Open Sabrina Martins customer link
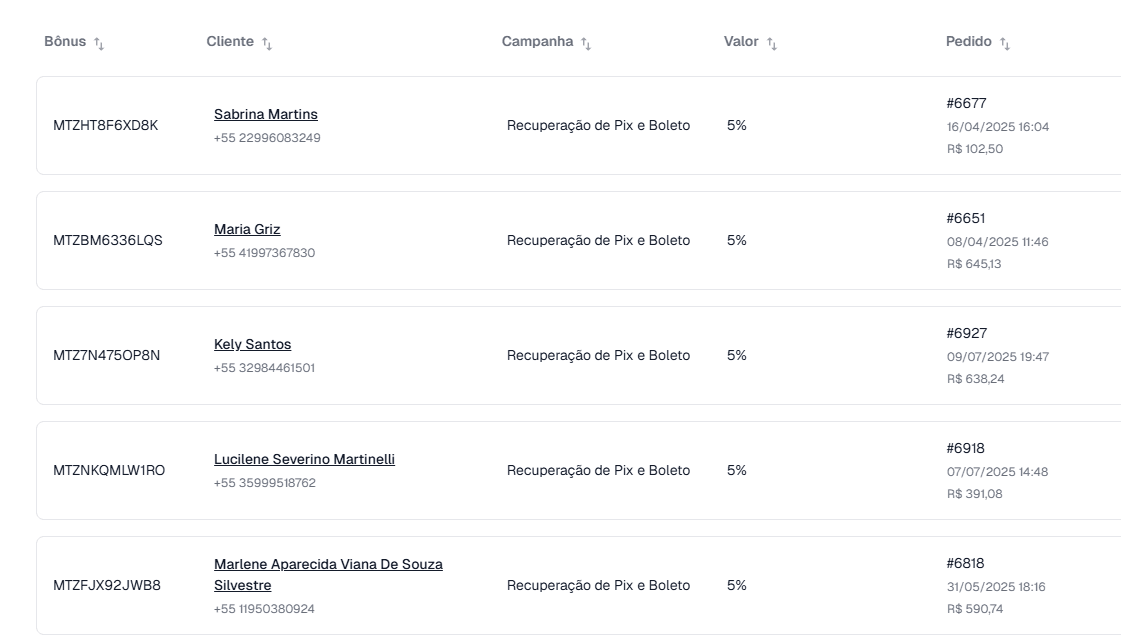 pos(265,114)
